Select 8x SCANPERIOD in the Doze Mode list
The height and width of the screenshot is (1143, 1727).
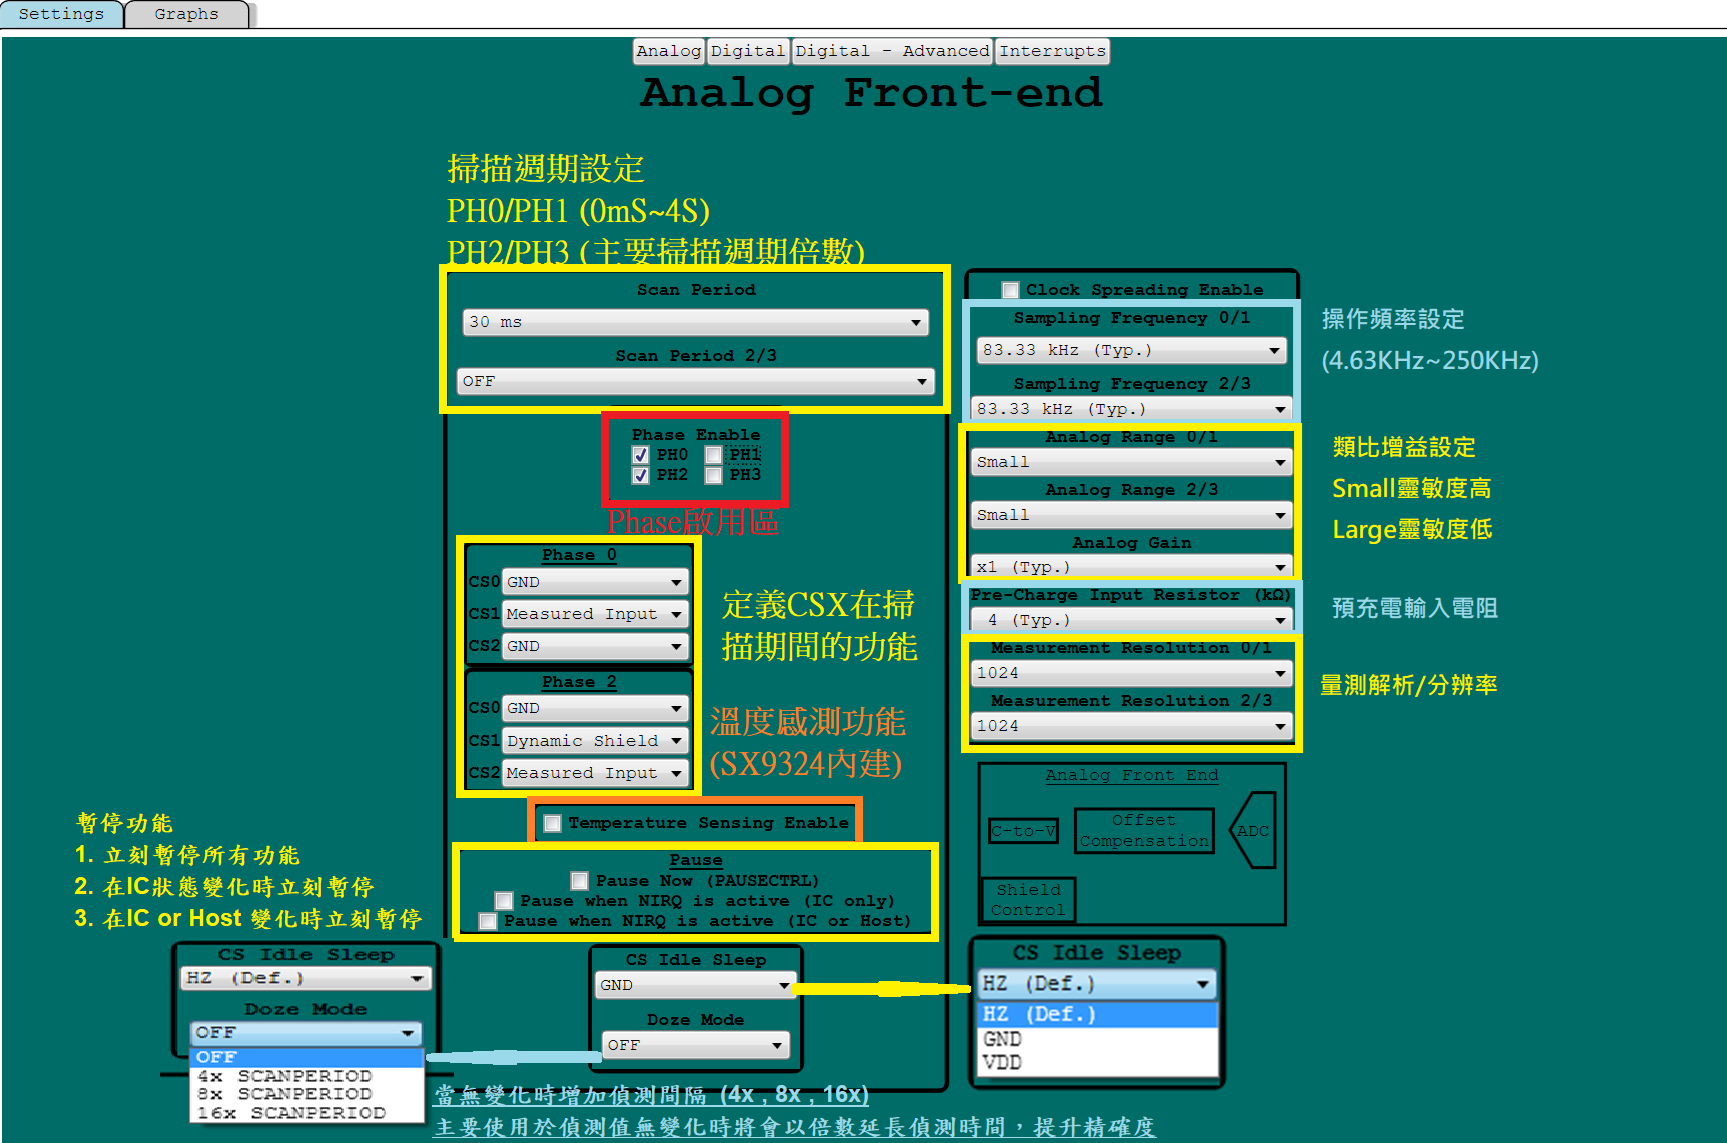tap(287, 1094)
